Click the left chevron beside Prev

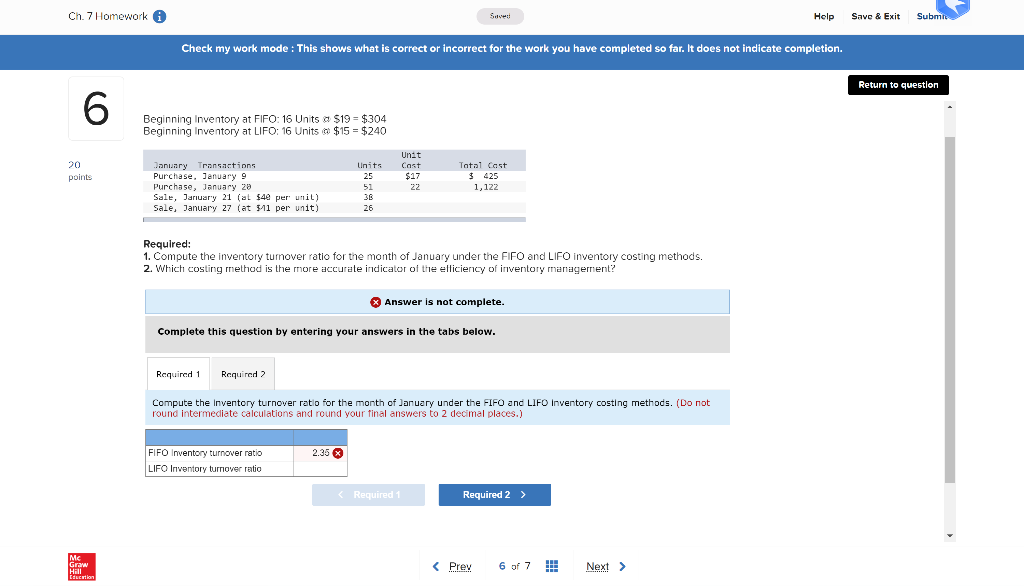tap(434, 566)
